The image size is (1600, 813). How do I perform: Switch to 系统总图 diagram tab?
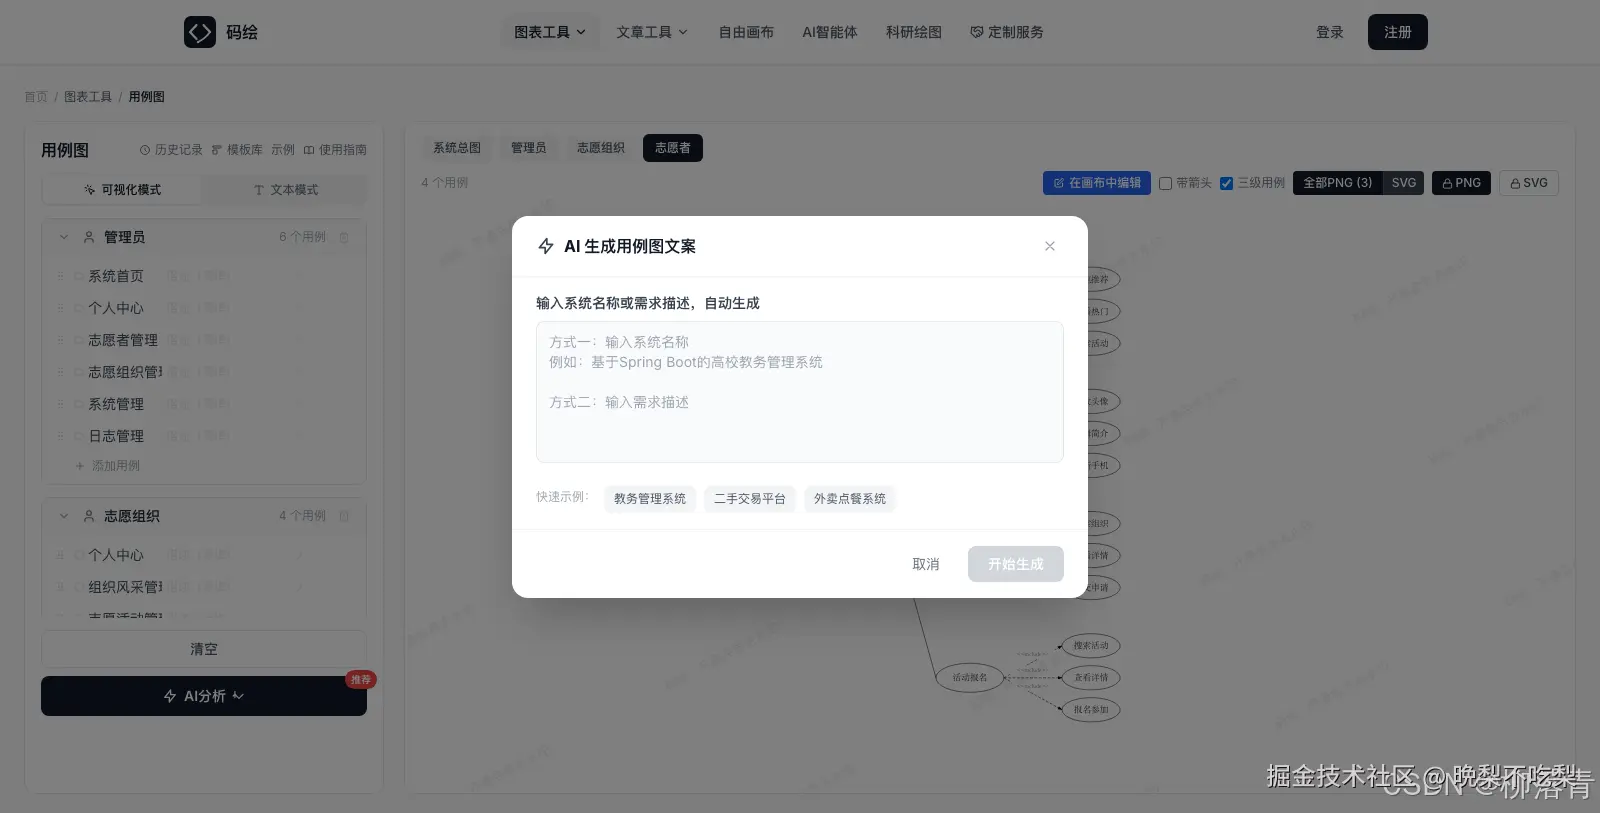[x=457, y=148]
